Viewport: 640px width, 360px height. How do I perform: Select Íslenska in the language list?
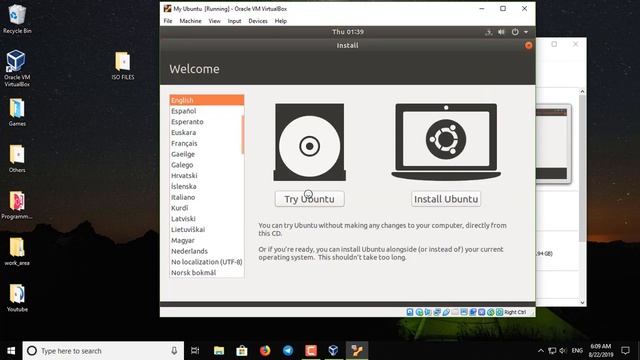coord(207,186)
